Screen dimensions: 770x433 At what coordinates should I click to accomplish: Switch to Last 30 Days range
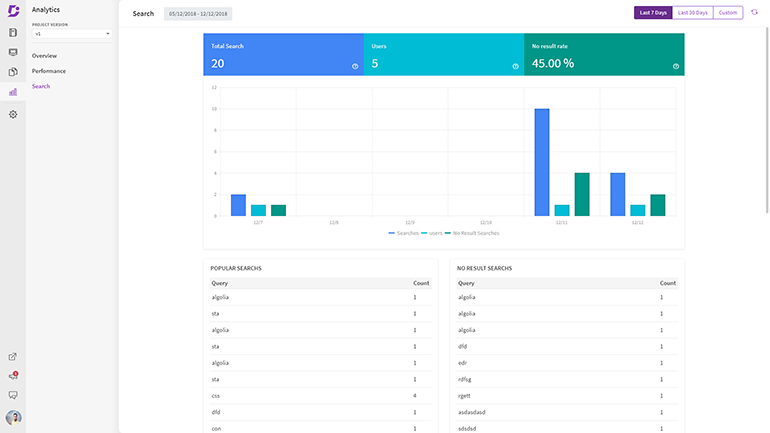click(x=692, y=13)
